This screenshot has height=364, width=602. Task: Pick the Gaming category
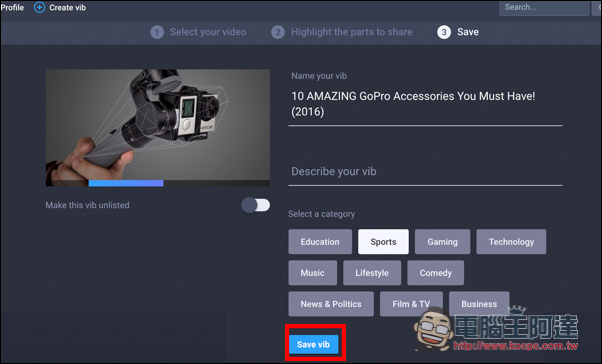pos(442,242)
